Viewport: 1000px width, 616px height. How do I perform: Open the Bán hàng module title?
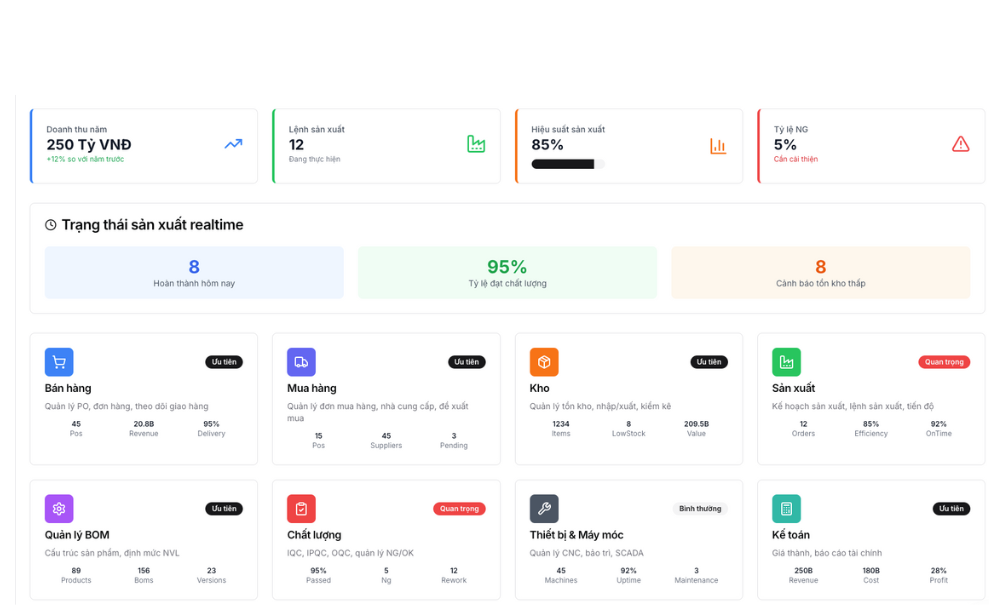click(x=68, y=388)
